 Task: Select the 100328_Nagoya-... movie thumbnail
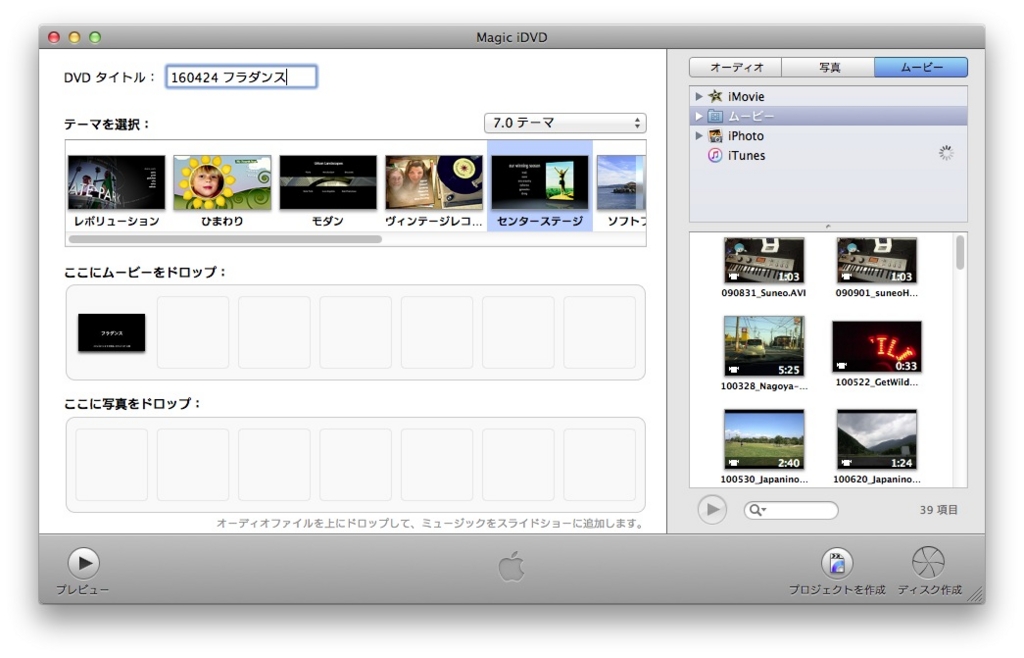(763, 347)
